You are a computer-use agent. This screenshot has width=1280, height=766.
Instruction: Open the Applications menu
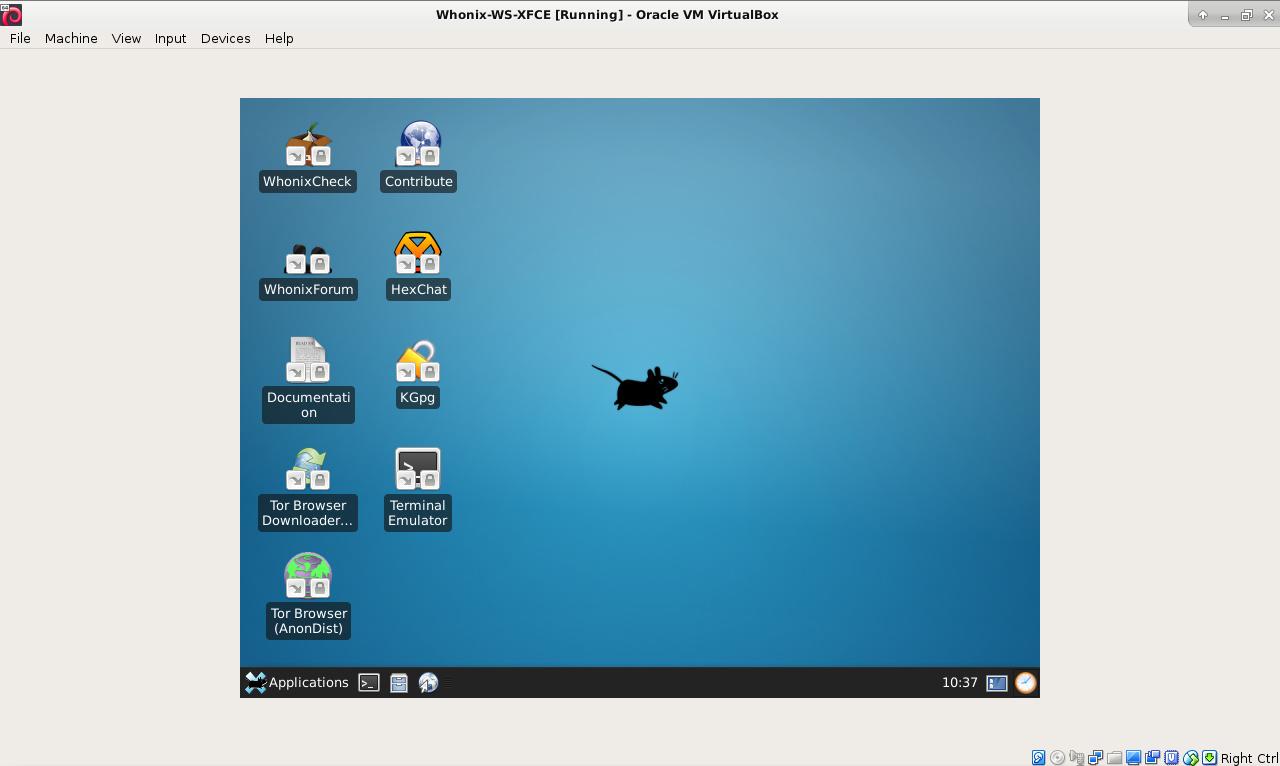click(297, 683)
